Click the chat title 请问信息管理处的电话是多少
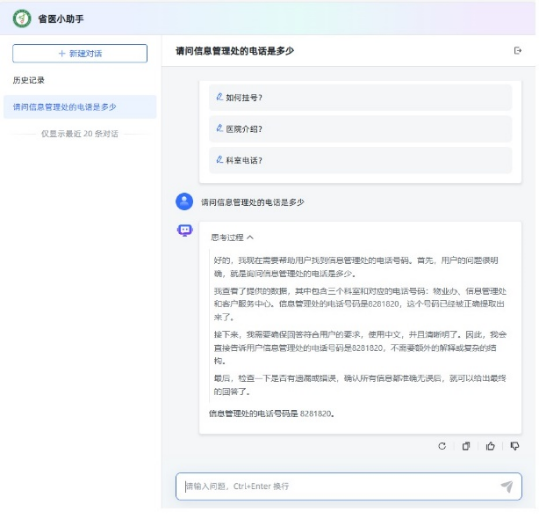 [x=235, y=51]
